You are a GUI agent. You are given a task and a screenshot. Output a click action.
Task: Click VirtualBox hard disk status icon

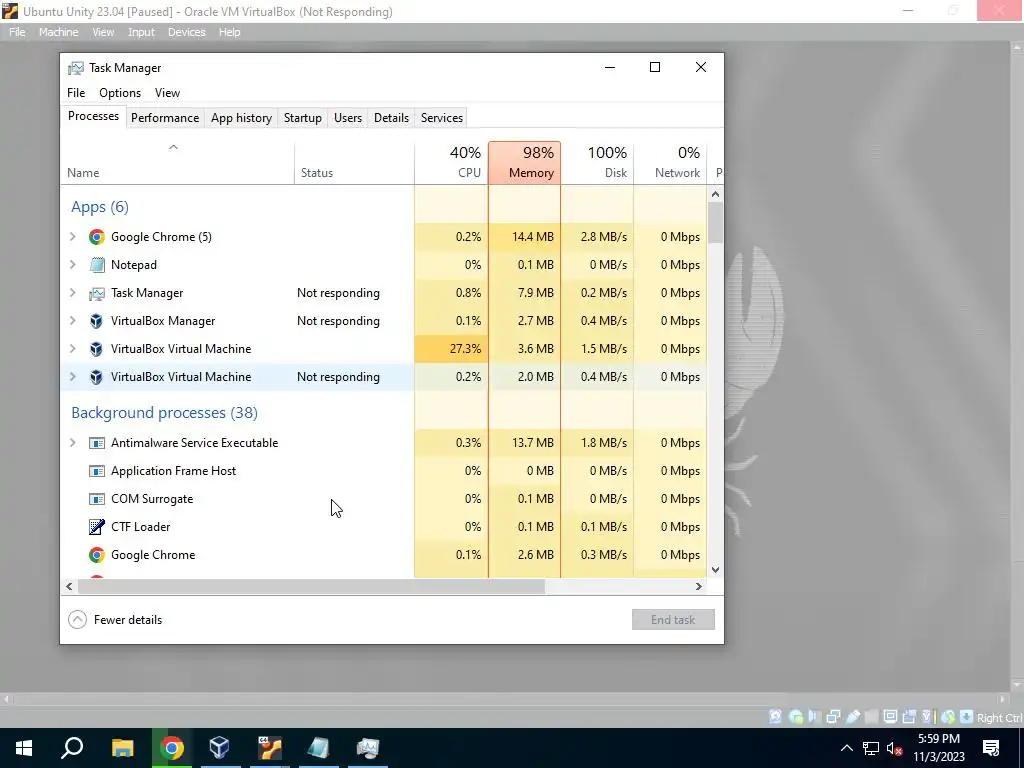click(x=775, y=717)
